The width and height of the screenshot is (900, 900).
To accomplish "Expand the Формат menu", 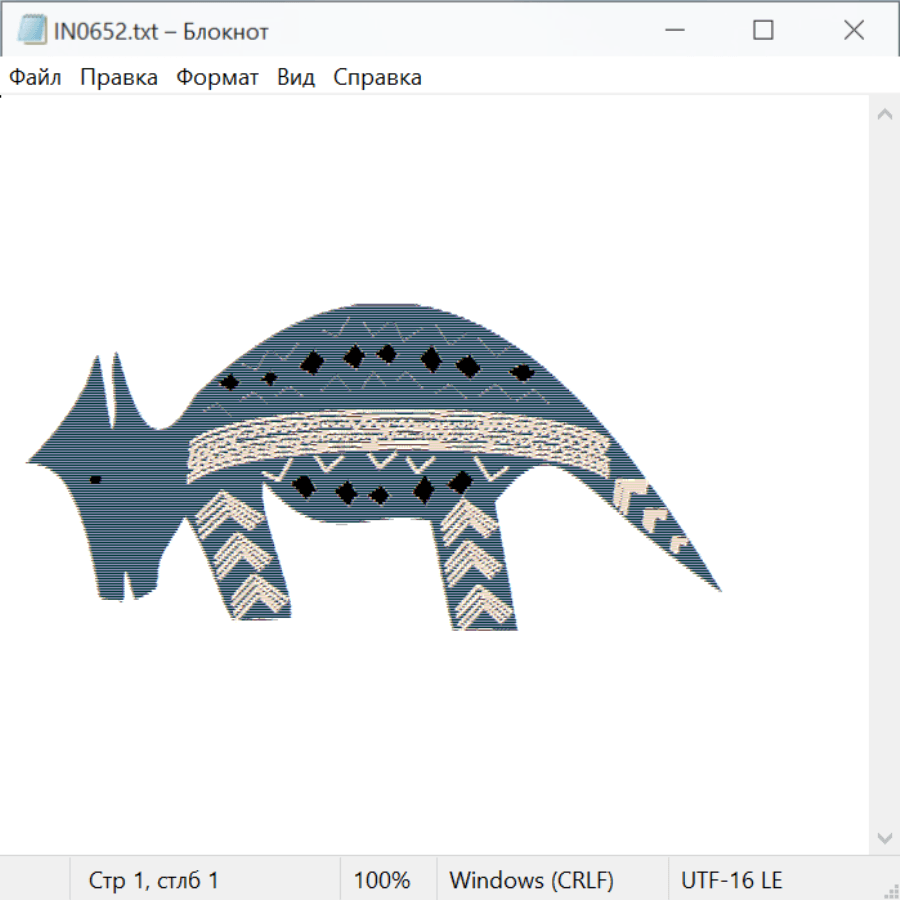I will 217,78.
